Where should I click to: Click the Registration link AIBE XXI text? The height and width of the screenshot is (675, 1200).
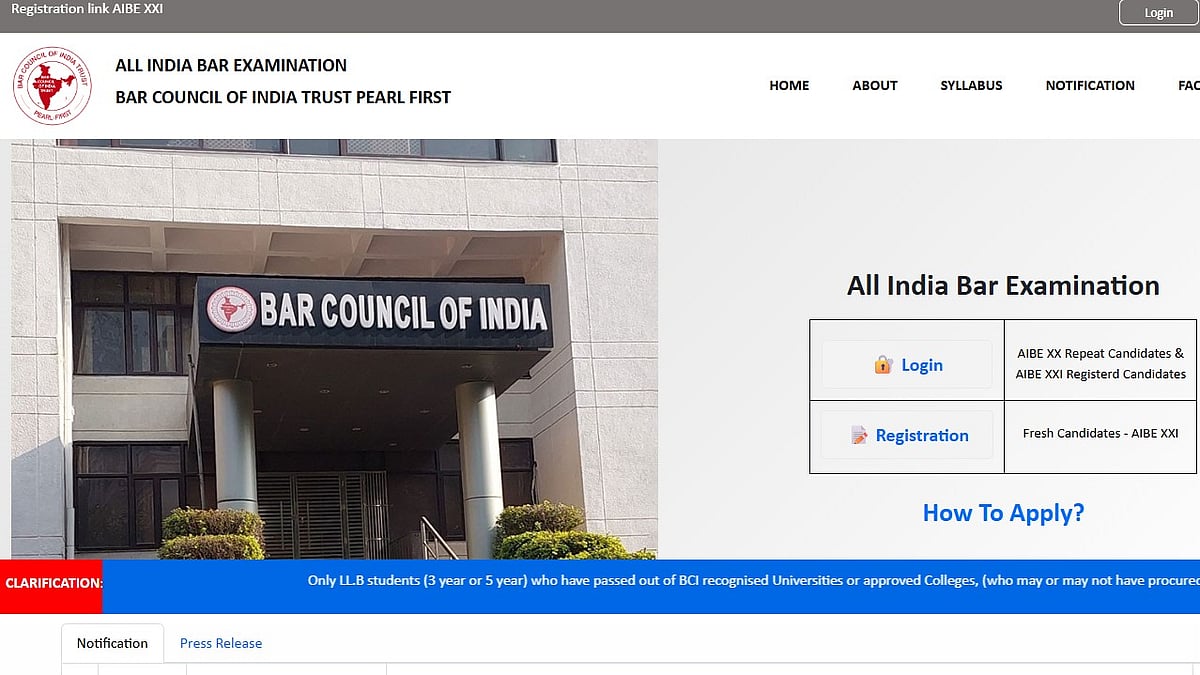(87, 9)
